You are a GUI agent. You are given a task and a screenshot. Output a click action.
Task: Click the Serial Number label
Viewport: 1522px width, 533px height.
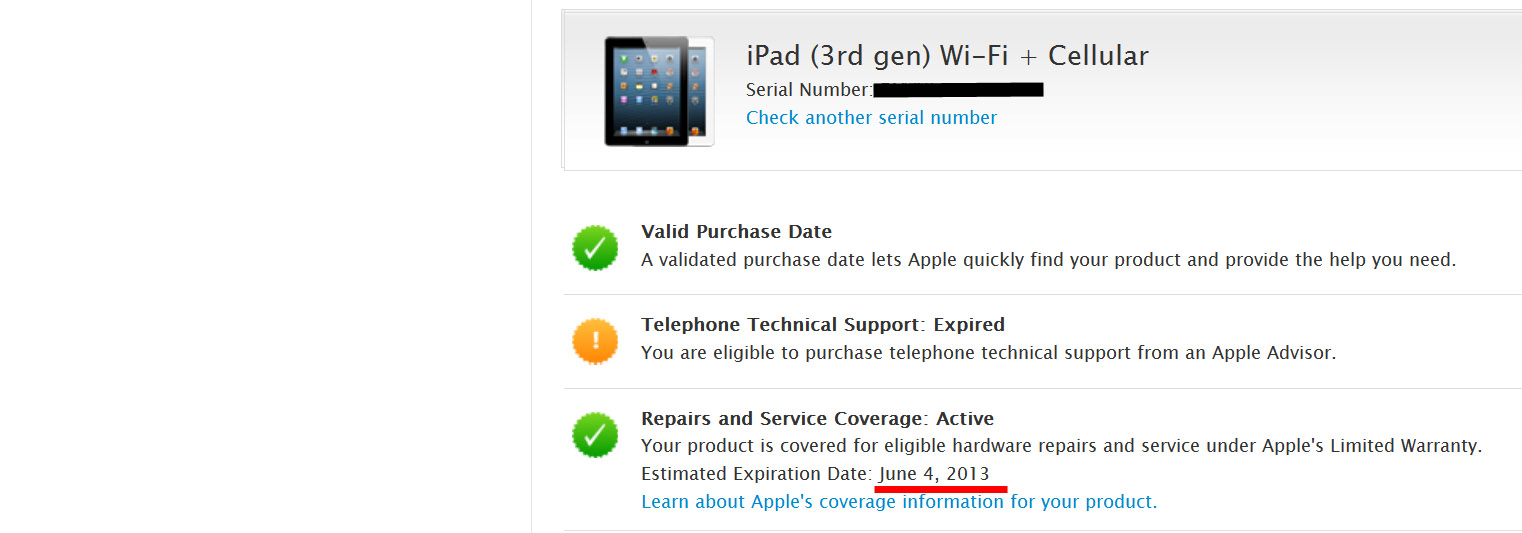tap(808, 90)
